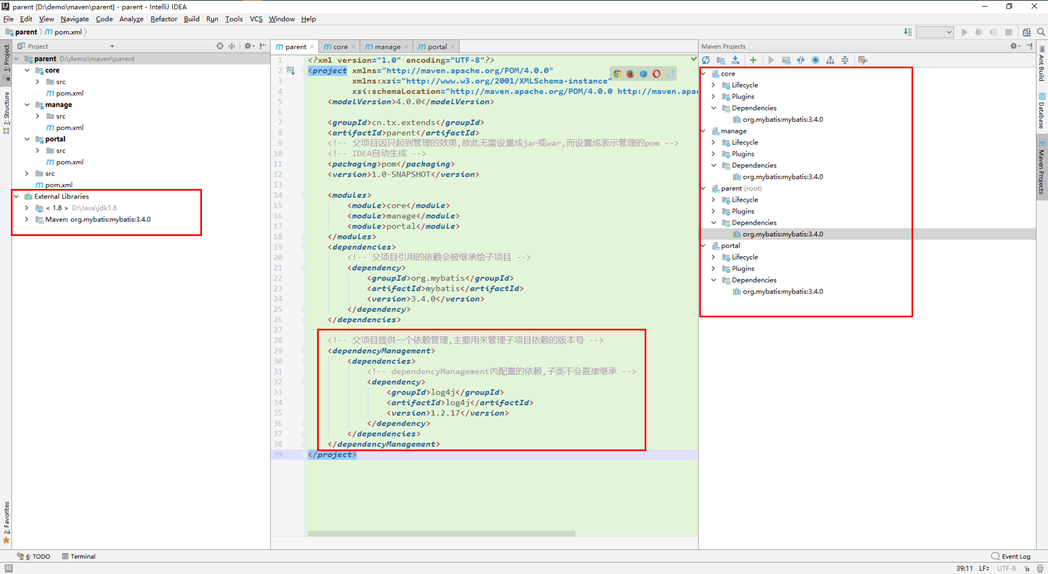Click Execute Maven Goal icon
Image resolution: width=1048 pixels, height=574 pixels.
pos(786,60)
